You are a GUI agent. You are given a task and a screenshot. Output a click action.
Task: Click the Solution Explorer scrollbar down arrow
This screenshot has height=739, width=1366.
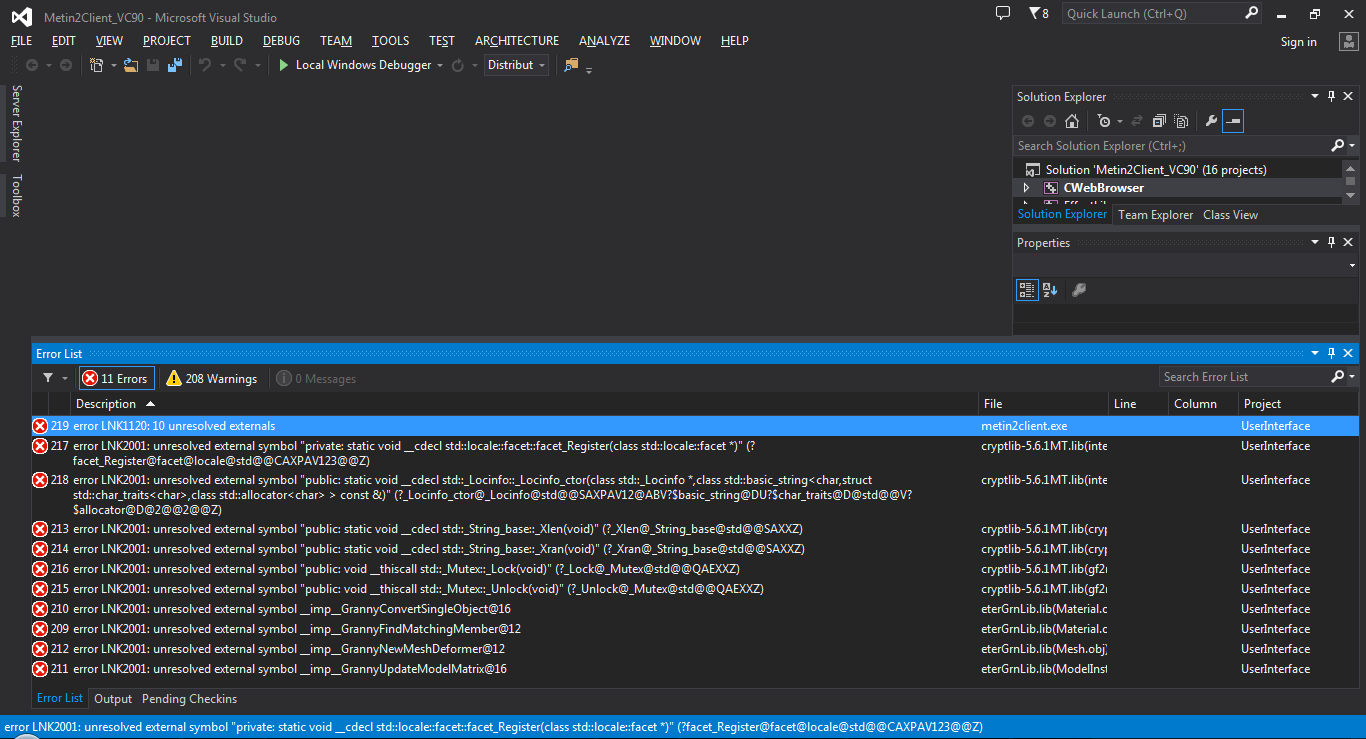click(x=1351, y=195)
